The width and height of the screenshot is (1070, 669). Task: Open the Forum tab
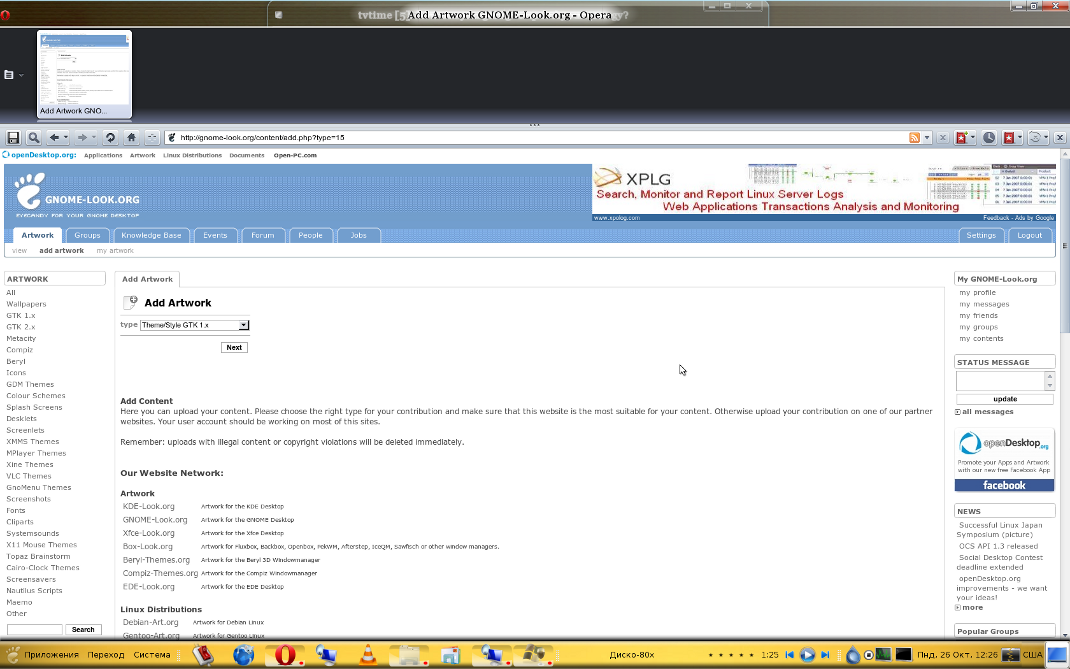pos(263,235)
